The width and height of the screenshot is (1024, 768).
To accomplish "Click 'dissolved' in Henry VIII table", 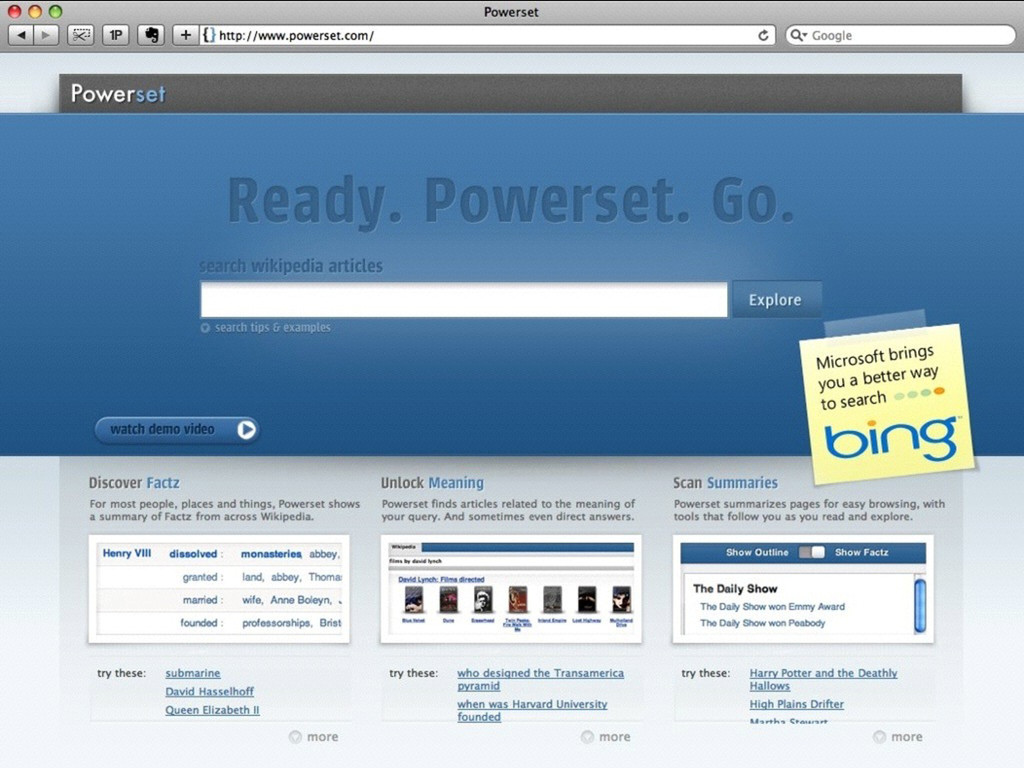I will click(193, 554).
